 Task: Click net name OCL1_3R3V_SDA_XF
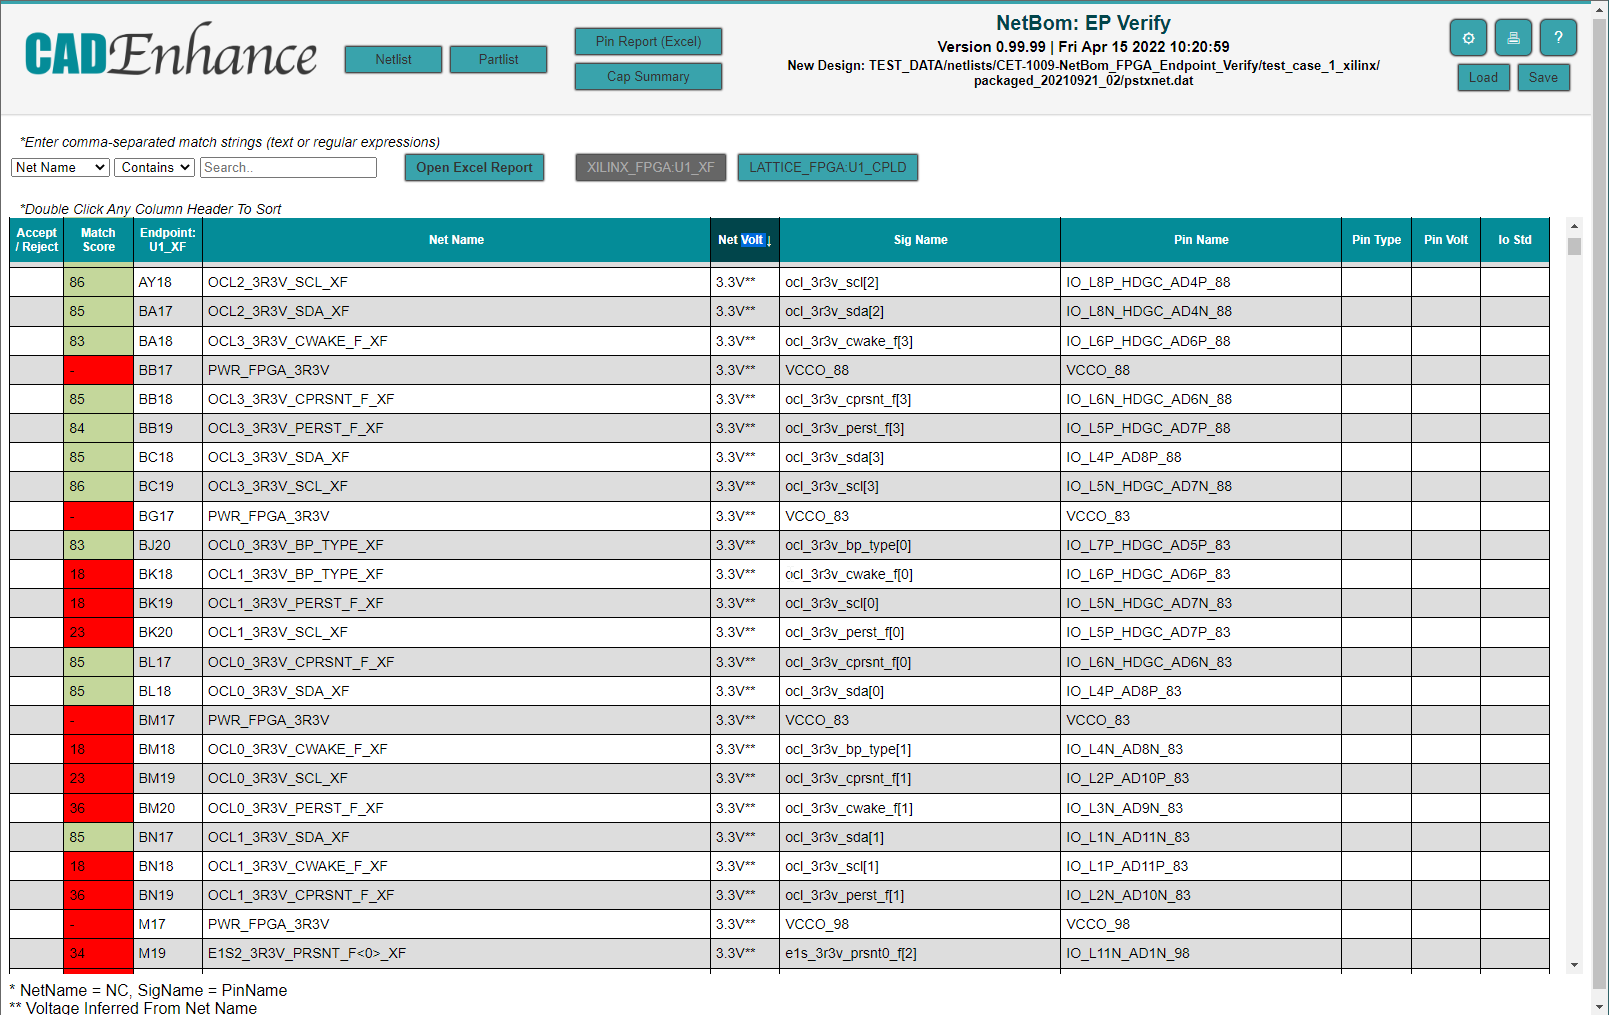(x=279, y=837)
